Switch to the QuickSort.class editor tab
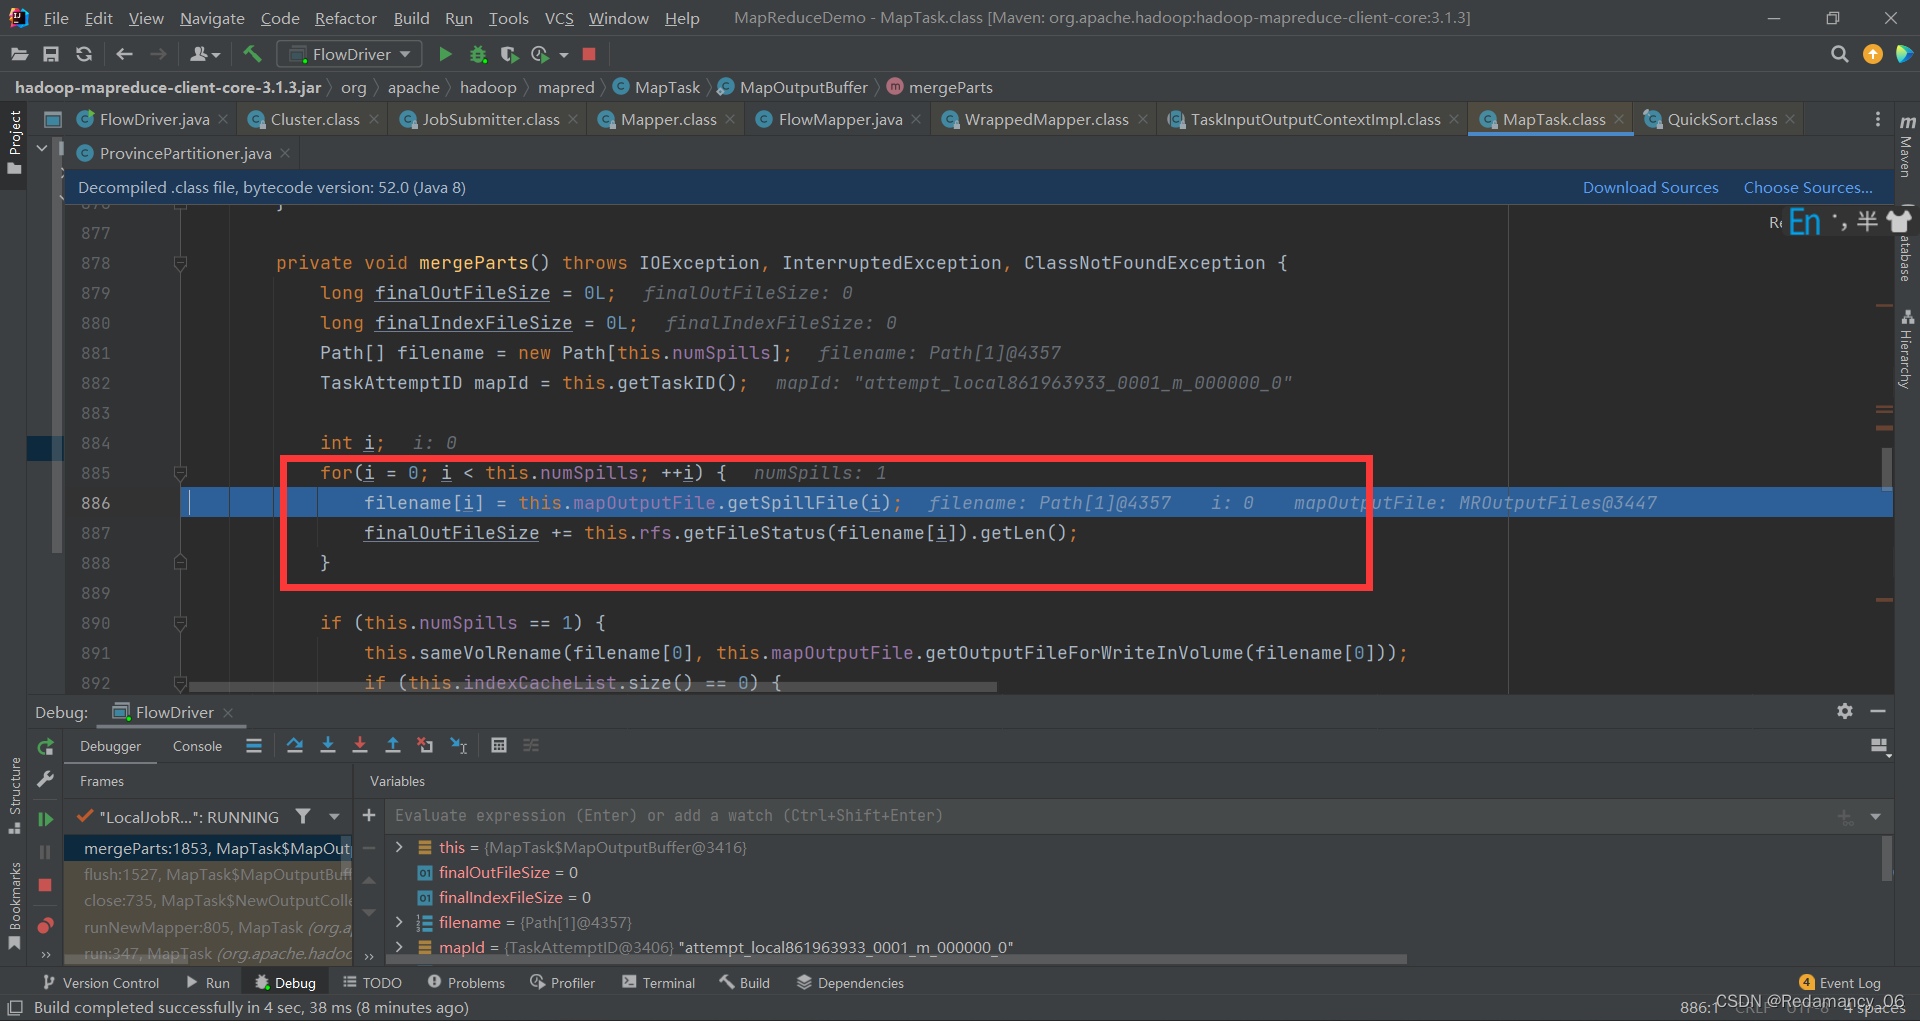 click(1721, 119)
